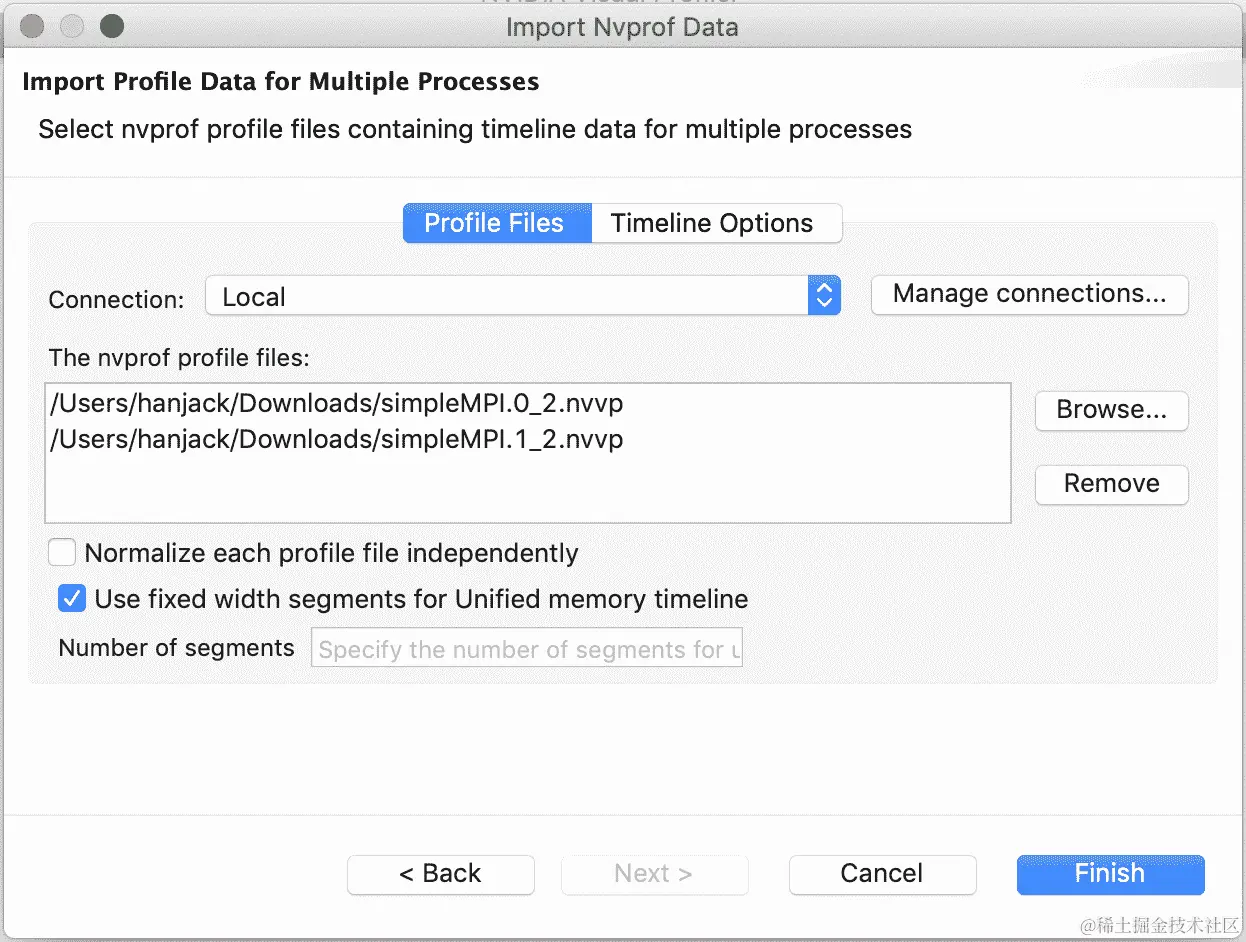Click the Connection dropdown arrow stepper
Screen dimensions: 1246x942
823,296
